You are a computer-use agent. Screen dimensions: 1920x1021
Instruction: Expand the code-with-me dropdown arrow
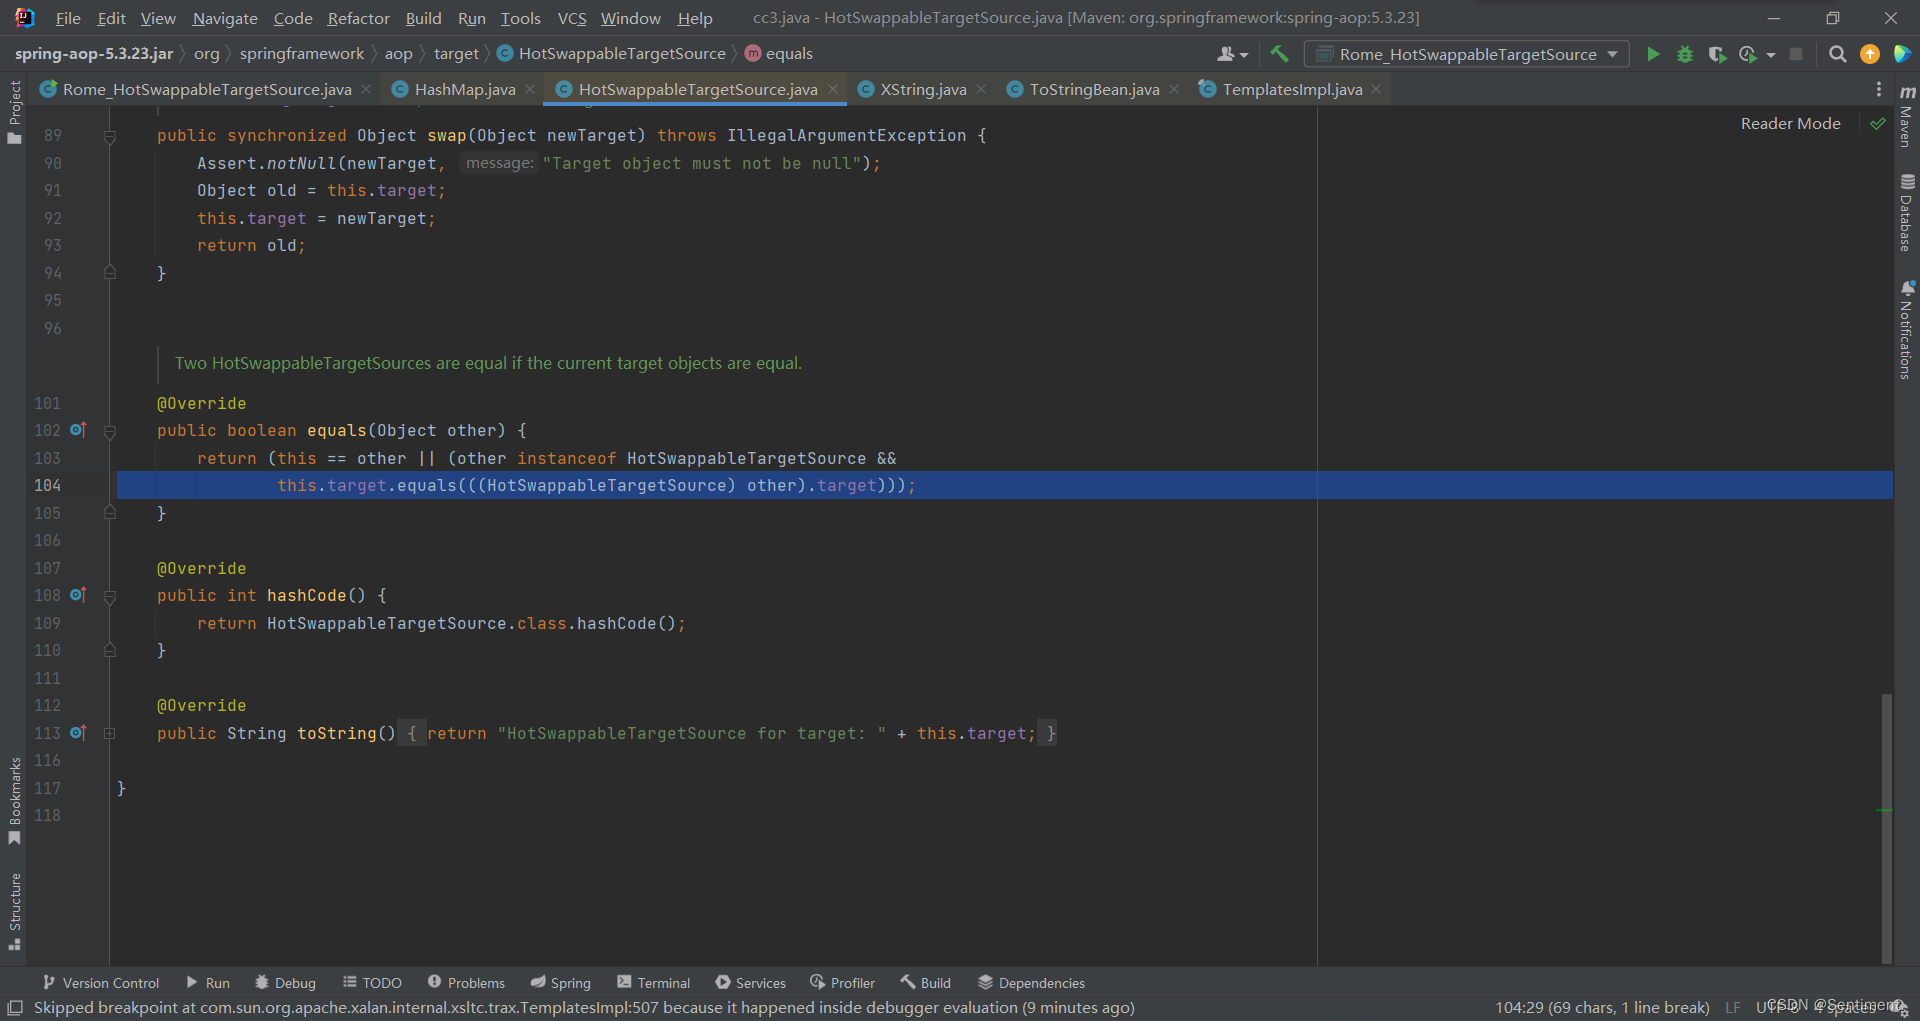coord(1244,55)
